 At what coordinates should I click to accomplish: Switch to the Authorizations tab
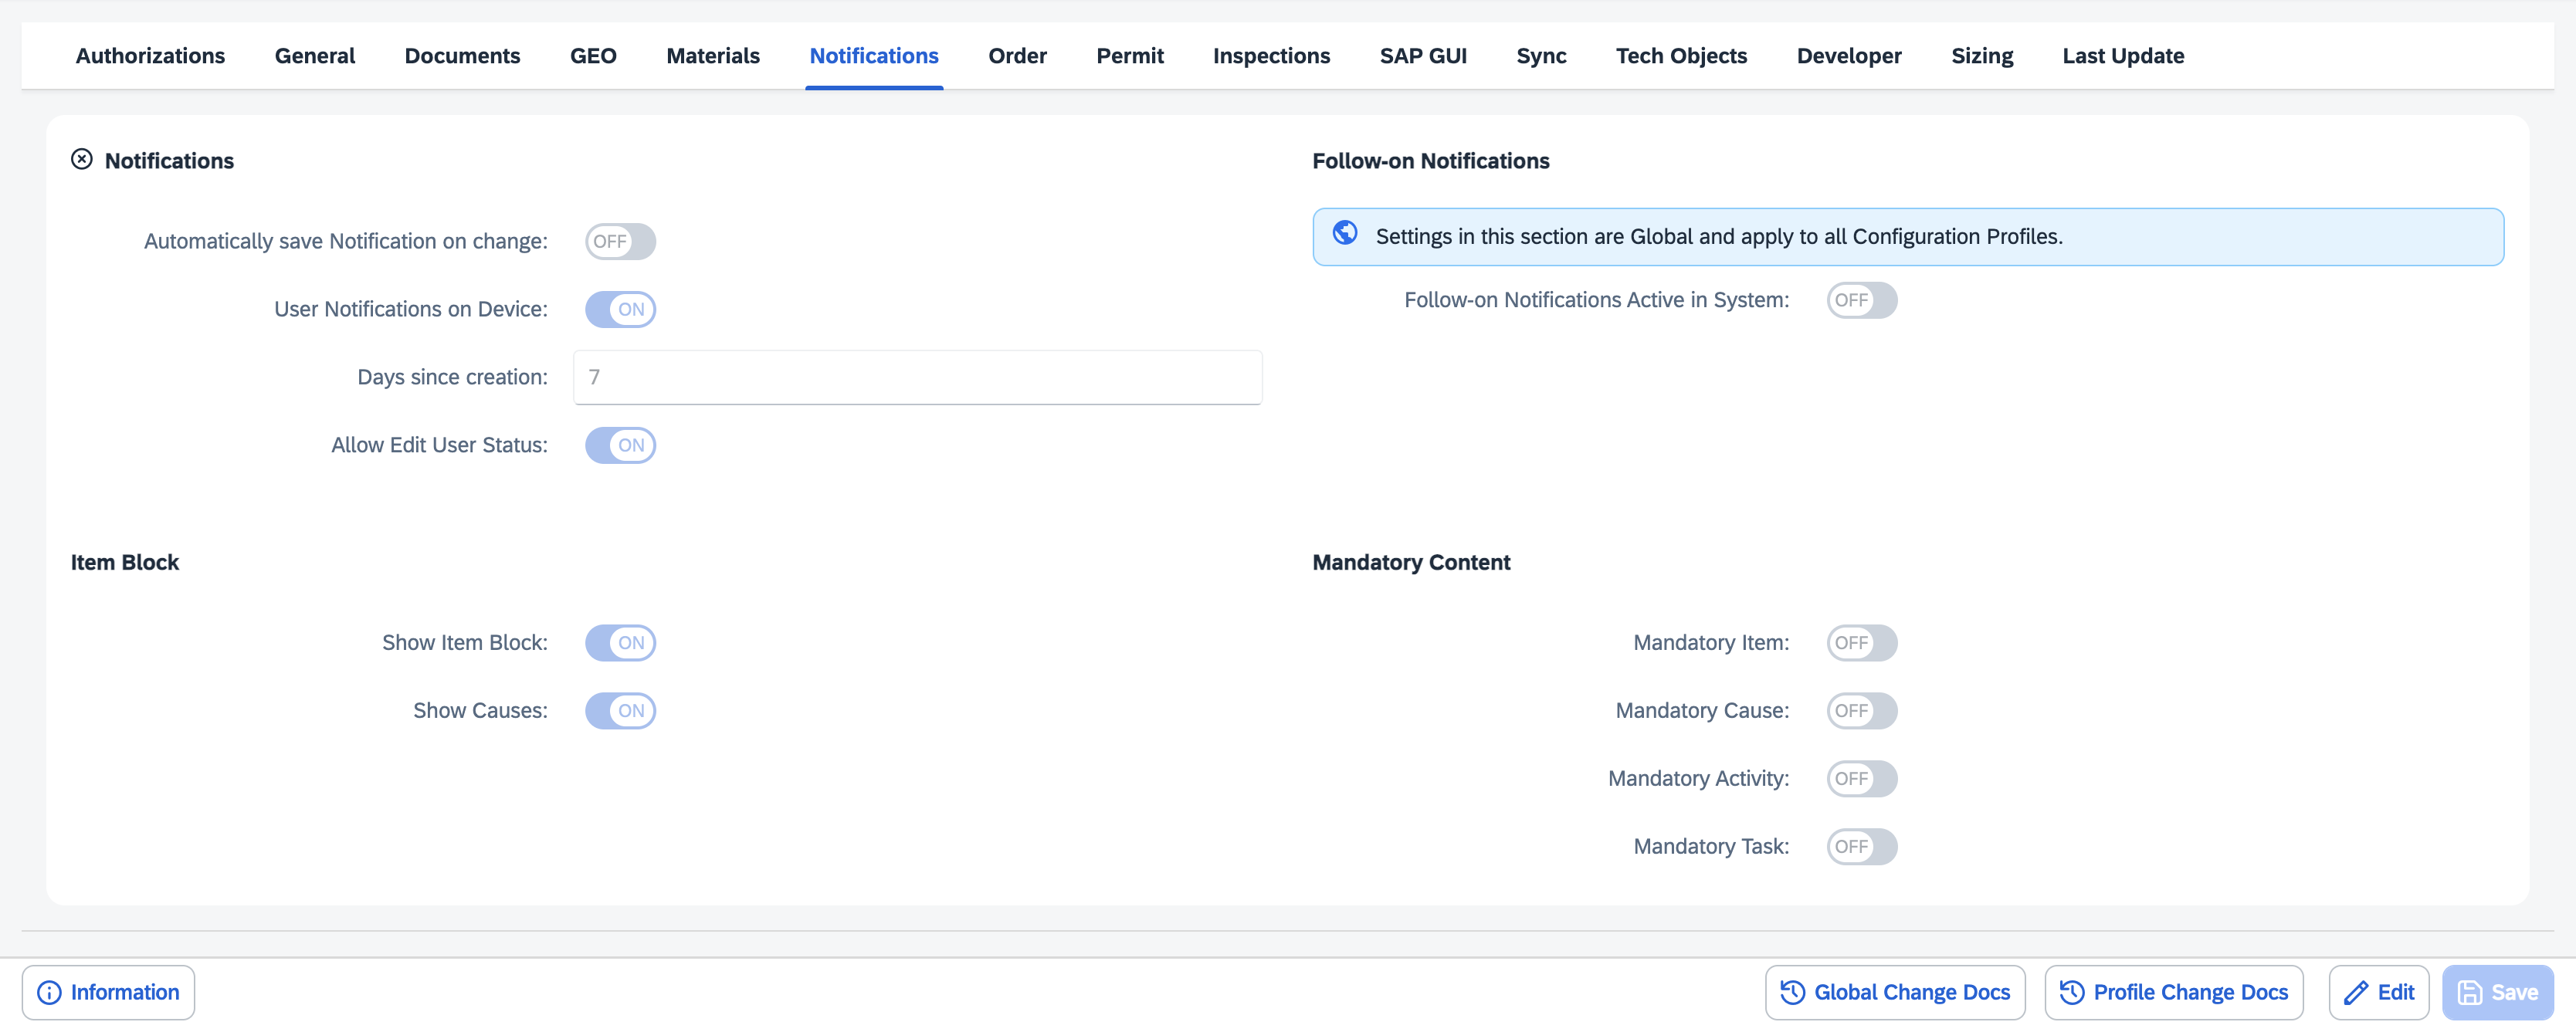point(150,56)
